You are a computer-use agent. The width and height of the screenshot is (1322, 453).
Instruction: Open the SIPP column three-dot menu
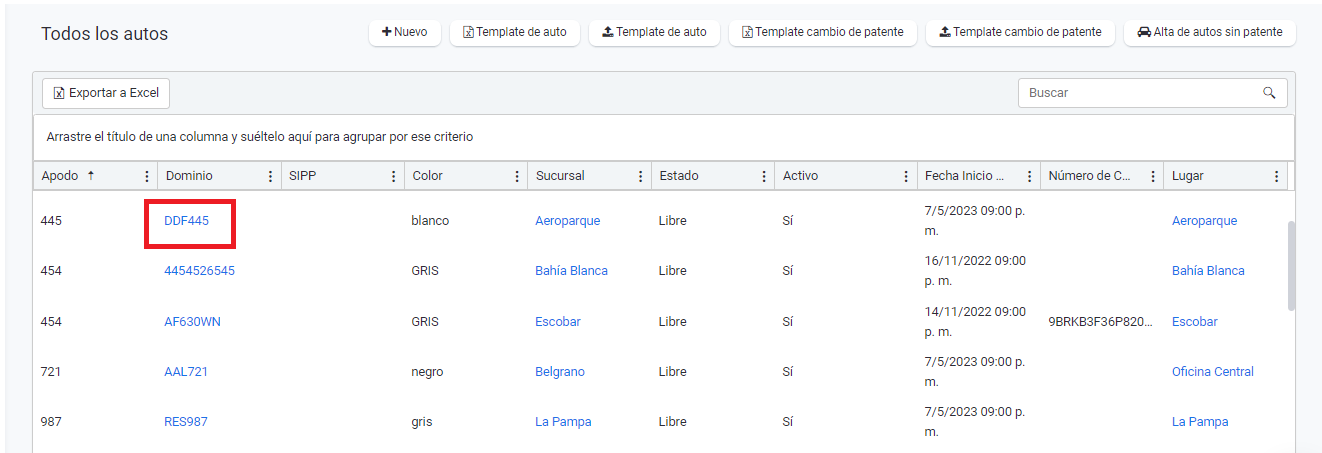pos(393,176)
